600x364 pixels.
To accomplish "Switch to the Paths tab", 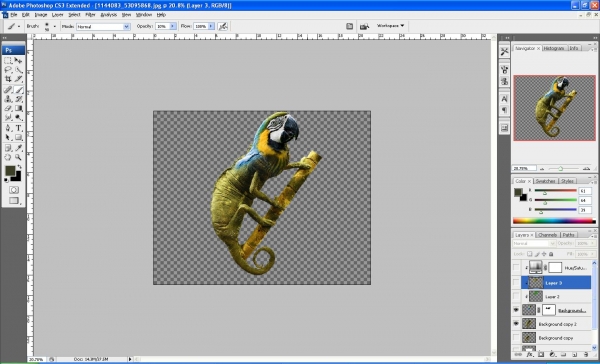I will pos(569,235).
